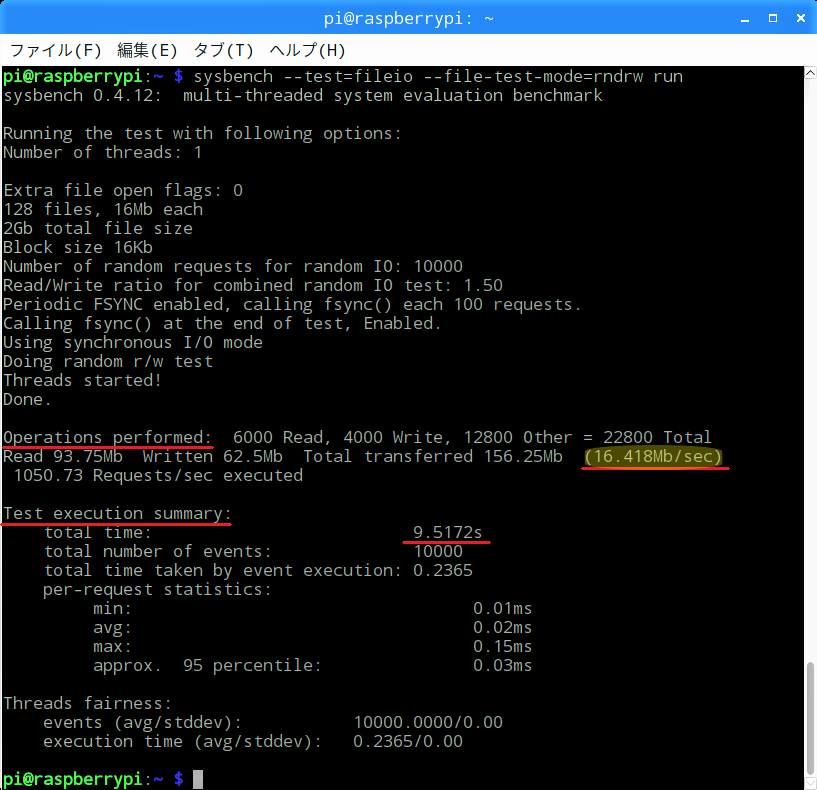Open the ファイル(F) menu
Image resolution: width=817 pixels, height=790 pixels.
pyautogui.click(x=56, y=51)
